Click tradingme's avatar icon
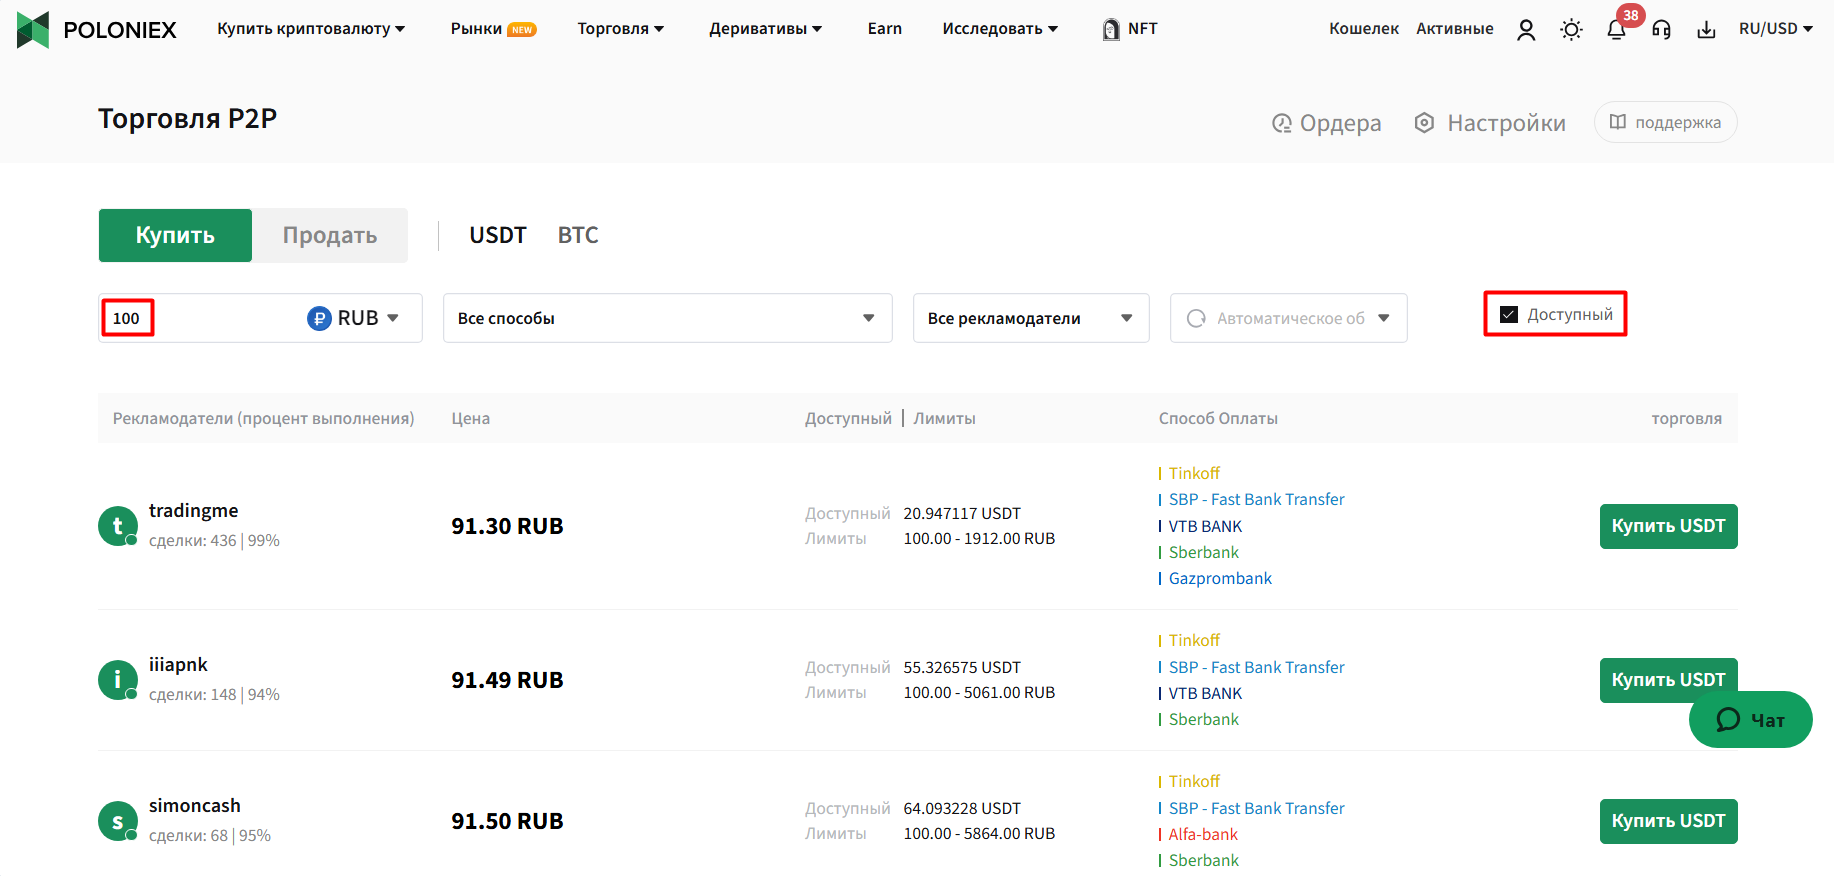 117,525
